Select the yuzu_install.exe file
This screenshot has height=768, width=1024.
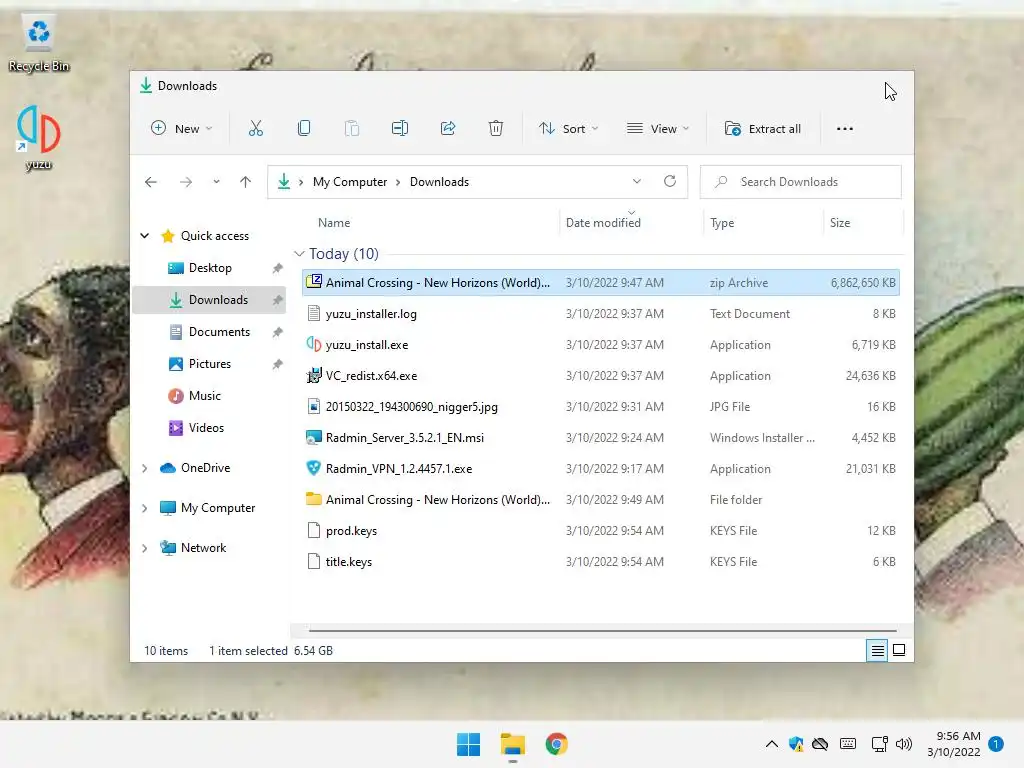pyautogui.click(x=601, y=345)
